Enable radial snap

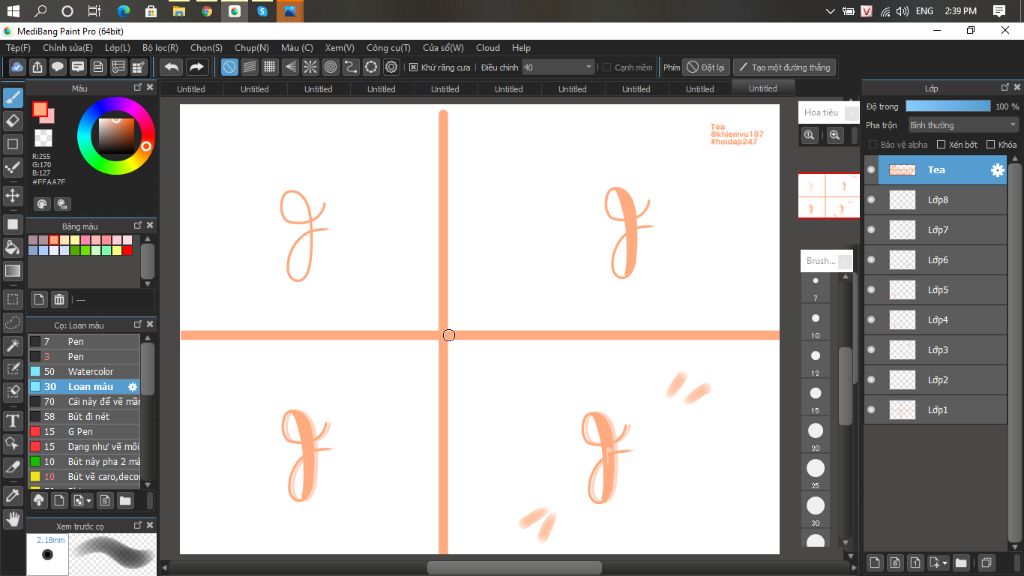click(310, 67)
